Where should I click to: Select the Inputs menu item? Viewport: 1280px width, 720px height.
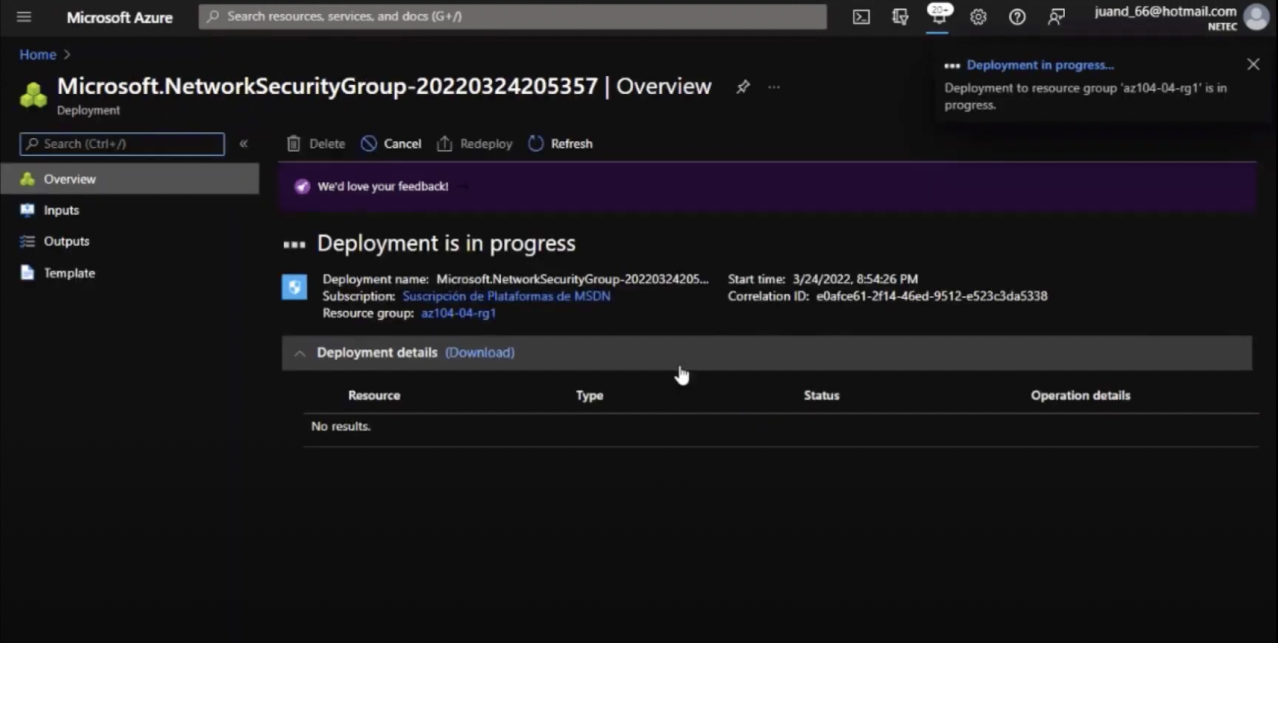click(61, 210)
